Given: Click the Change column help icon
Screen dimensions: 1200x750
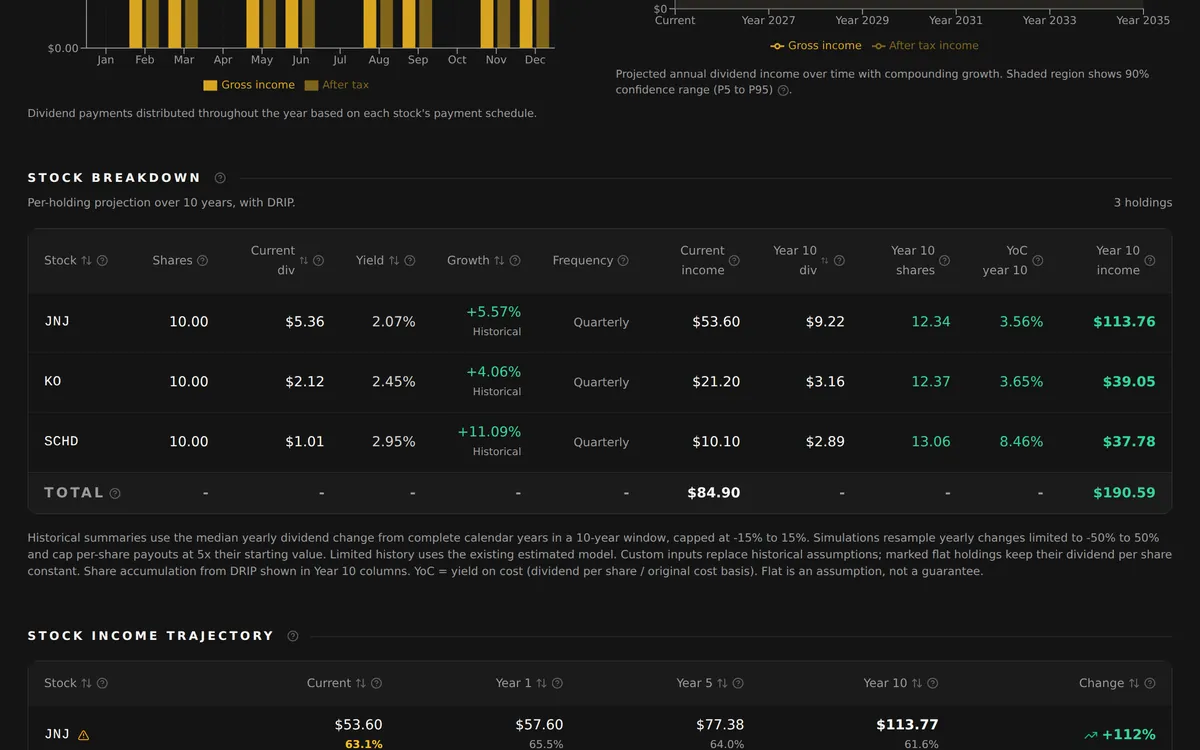Looking at the screenshot, I should (1149, 684).
